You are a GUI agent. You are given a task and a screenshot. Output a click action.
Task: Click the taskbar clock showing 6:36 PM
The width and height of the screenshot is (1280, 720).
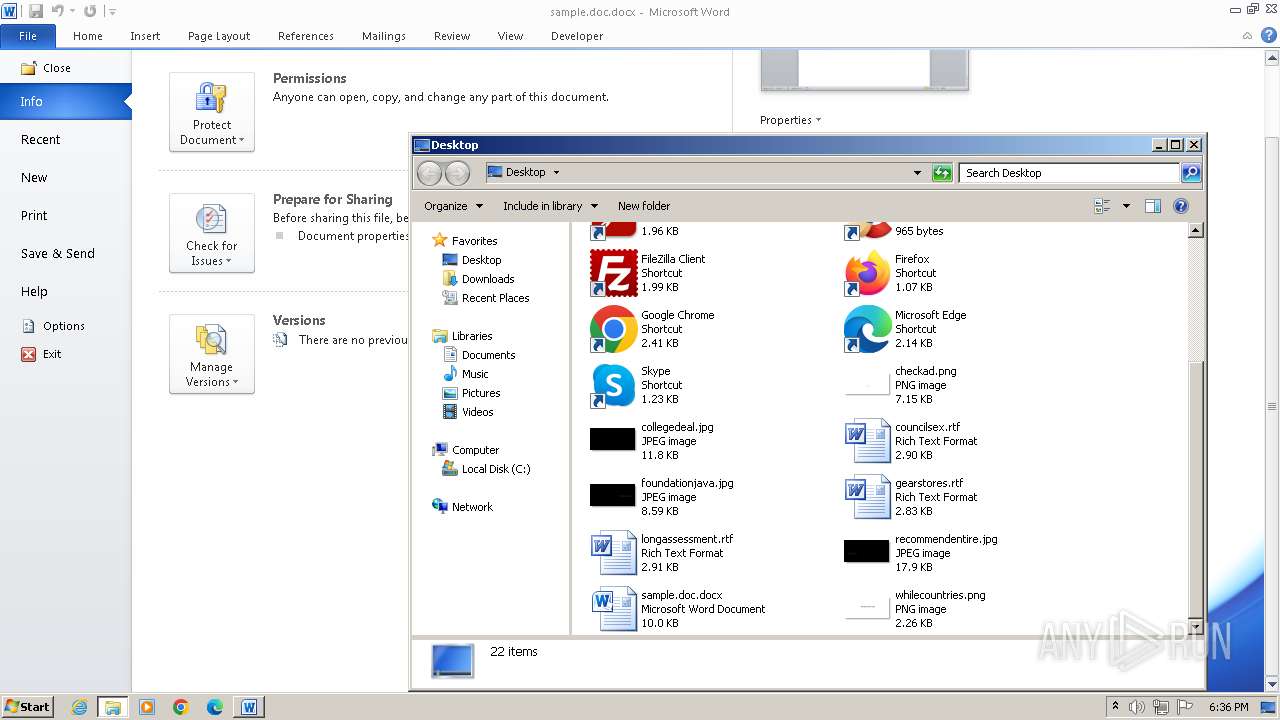pos(1229,707)
